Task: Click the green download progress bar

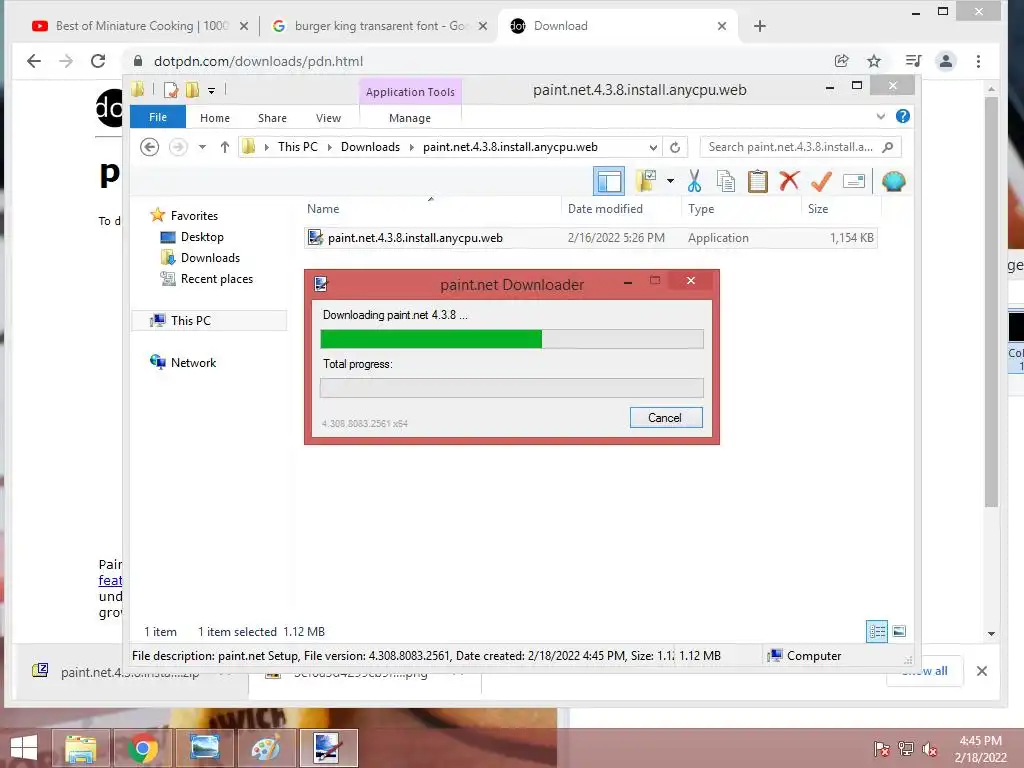Action: (511, 339)
